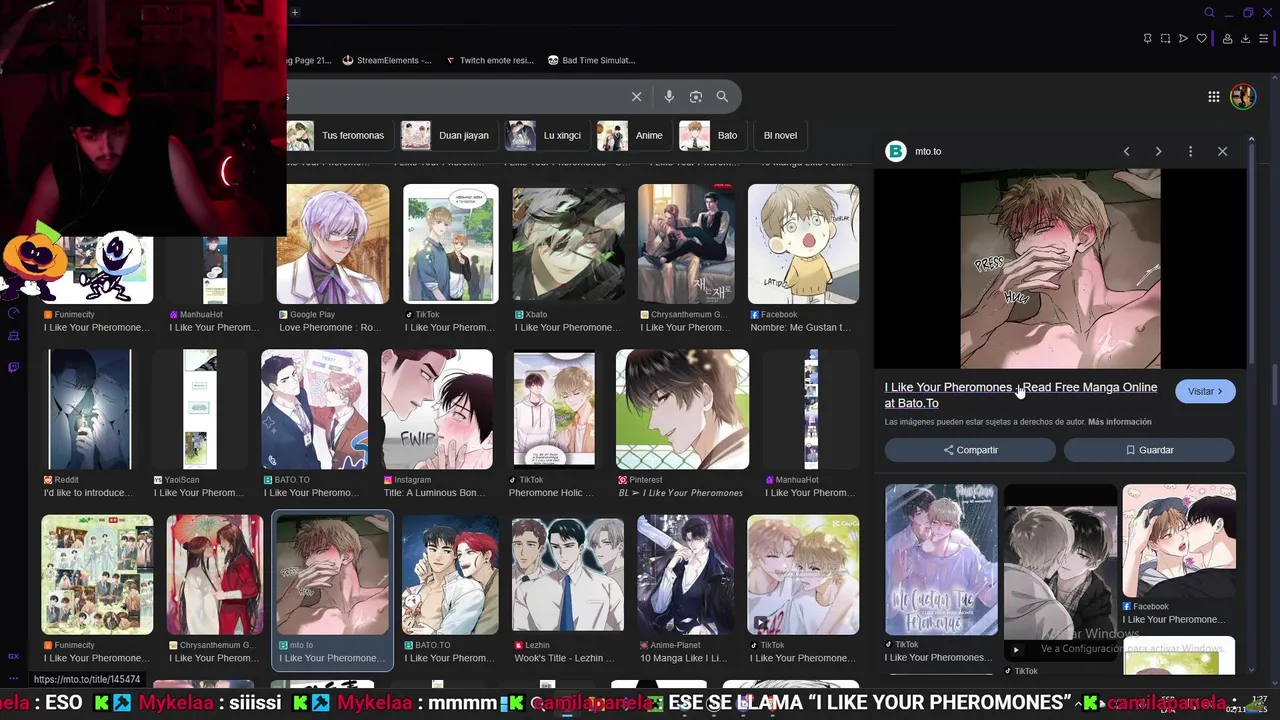Image resolution: width=1280 pixels, height=720 pixels.
Task: Close the image preview panel
Action: 1222,151
